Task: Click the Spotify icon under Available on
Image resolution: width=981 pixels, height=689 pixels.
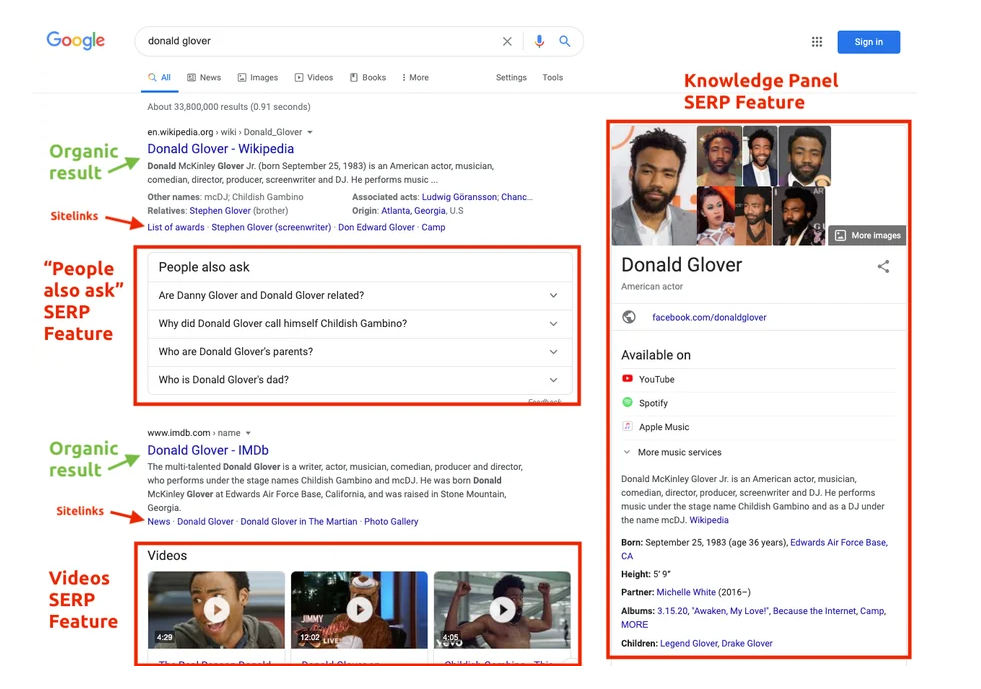Action: click(x=628, y=402)
